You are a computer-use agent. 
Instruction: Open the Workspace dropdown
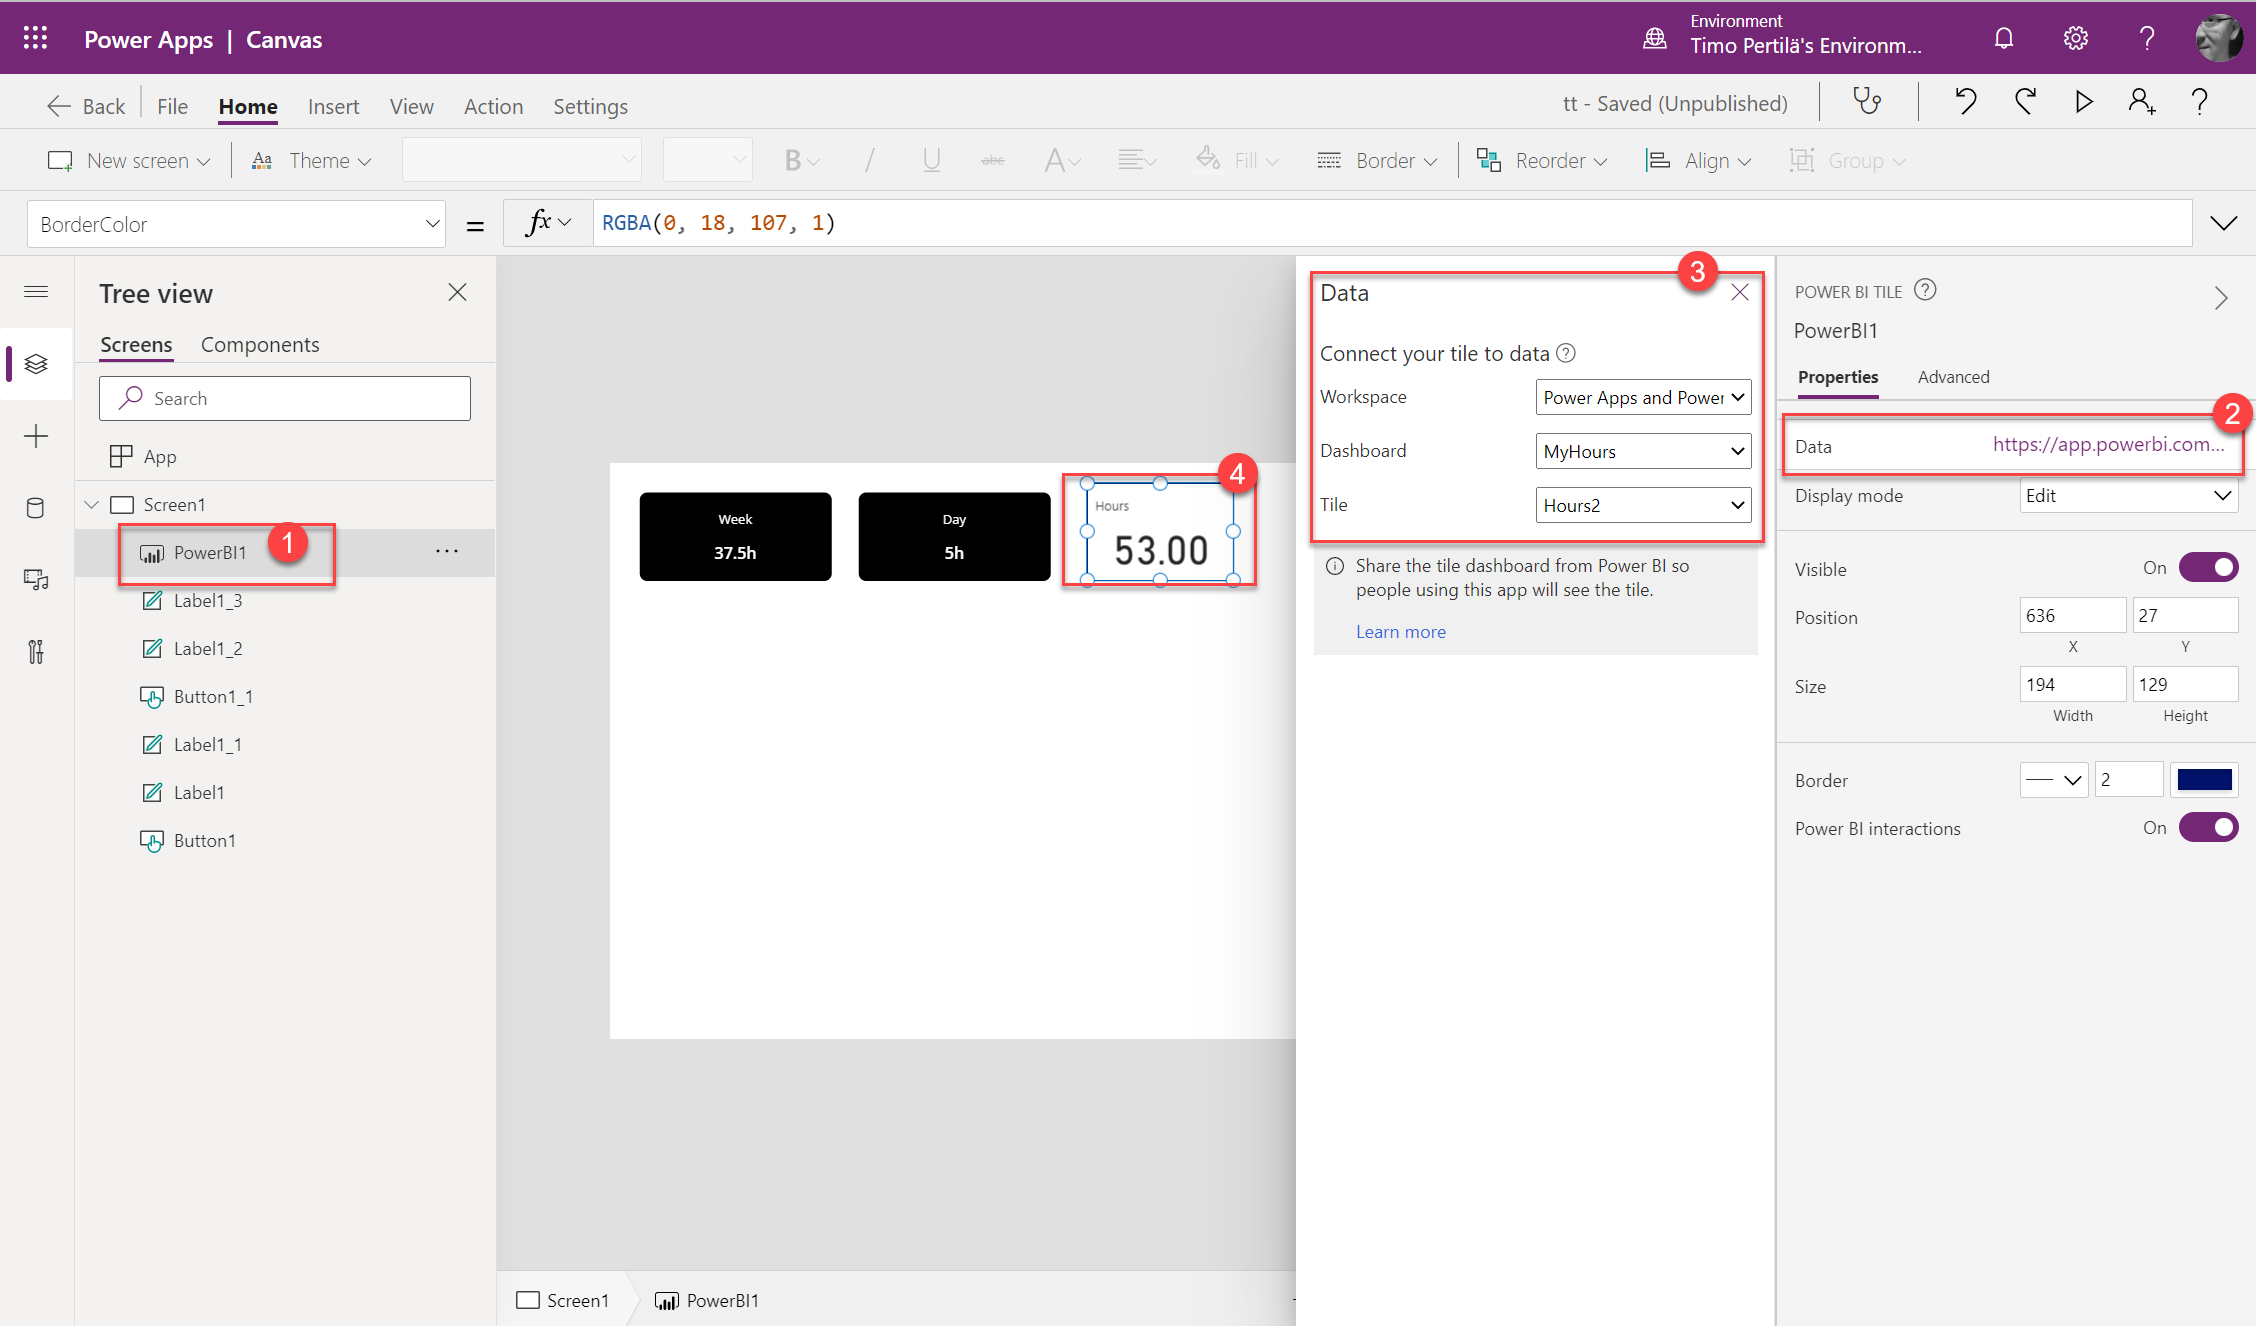[1643, 397]
